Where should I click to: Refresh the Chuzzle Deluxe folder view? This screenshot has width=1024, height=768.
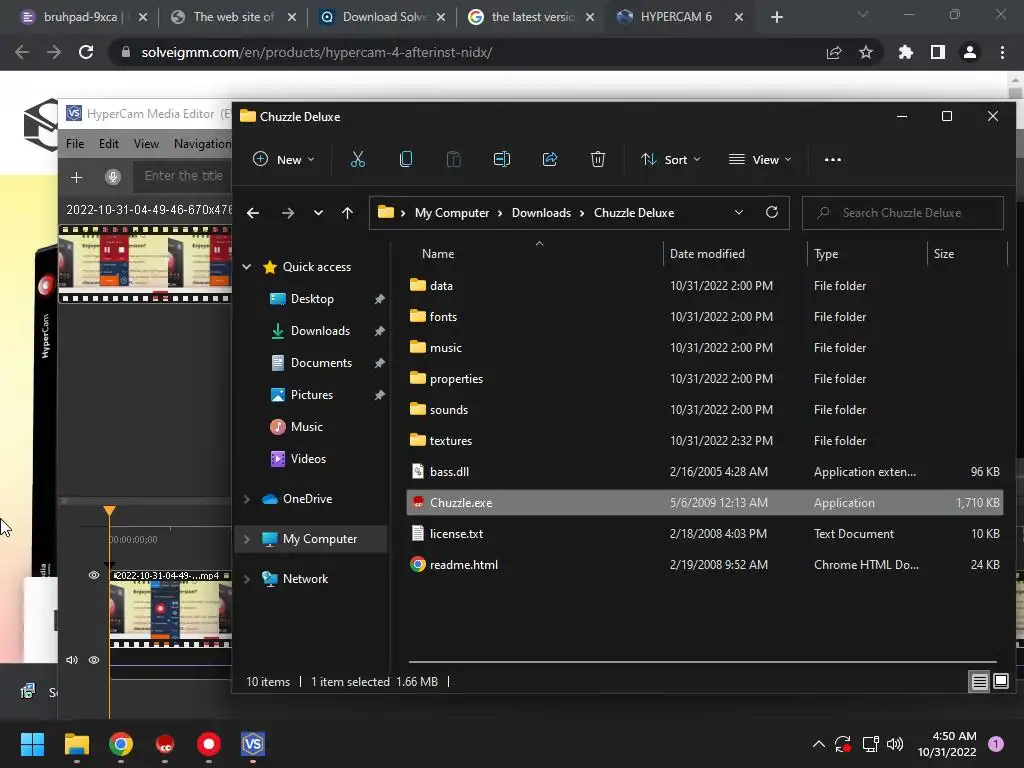coord(772,212)
